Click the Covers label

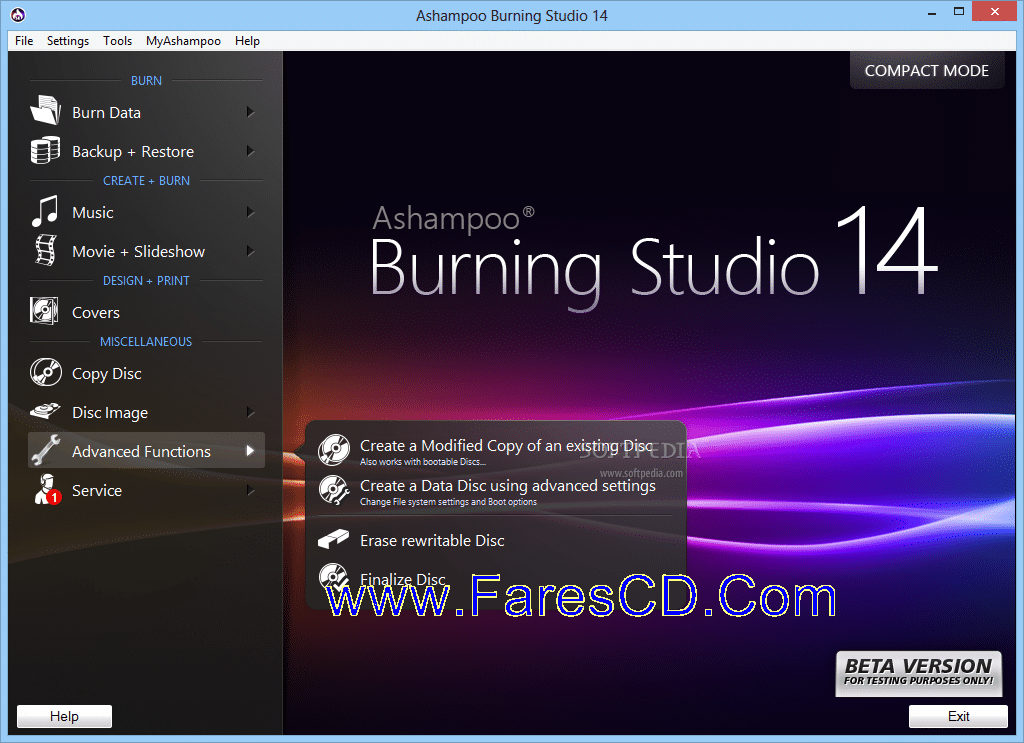96,312
